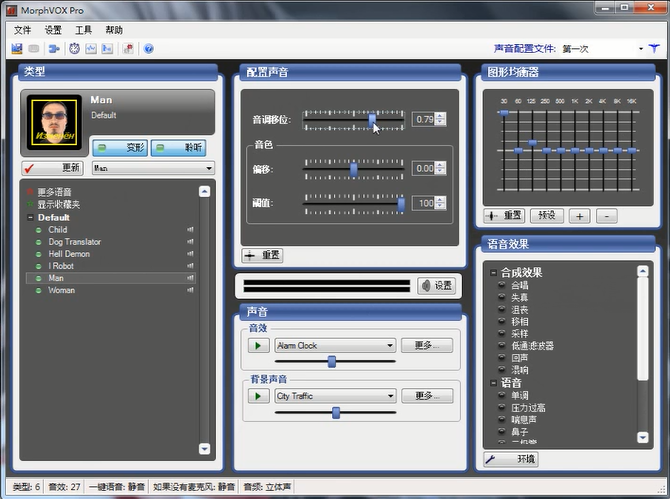670x499 pixels.
Task: Decrease 阈值 value with spinner down arrow
Action: coord(441,206)
